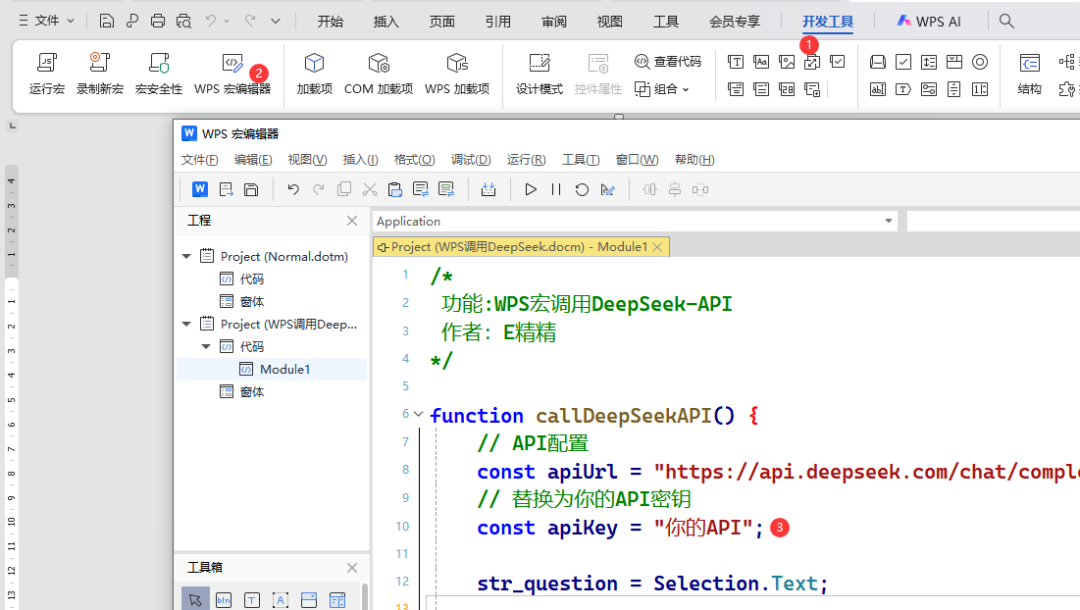Run the macro with the Play button
1080x610 pixels.
(x=530, y=189)
